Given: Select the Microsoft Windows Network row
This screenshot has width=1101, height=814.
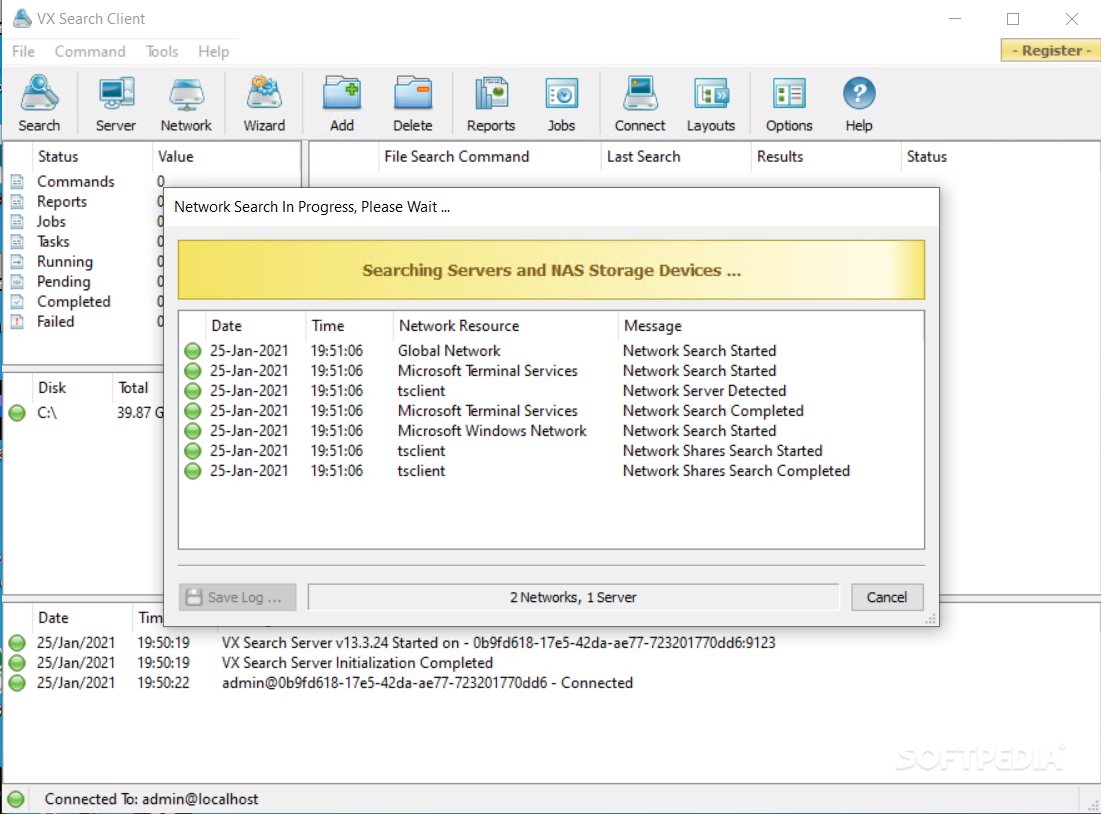Looking at the screenshot, I should click(551, 431).
